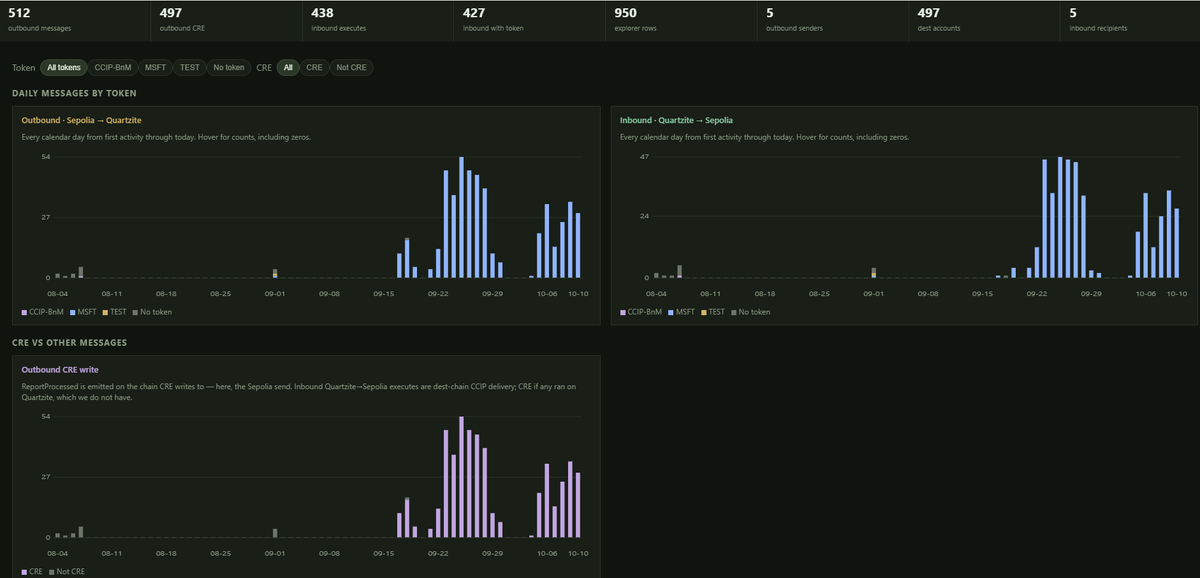Viewport: 1200px width, 578px height.
Task: Click the 09-01 axis label in Outbound token chart
Action: point(274,294)
